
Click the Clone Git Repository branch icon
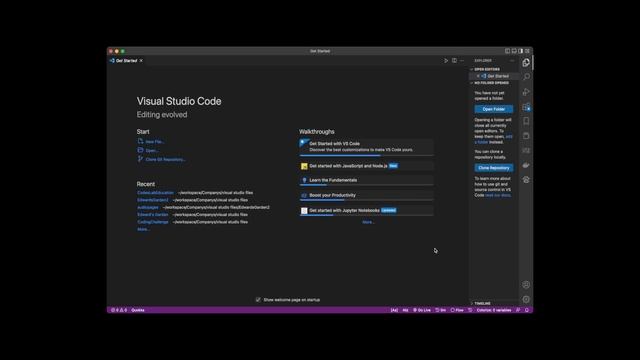140,159
